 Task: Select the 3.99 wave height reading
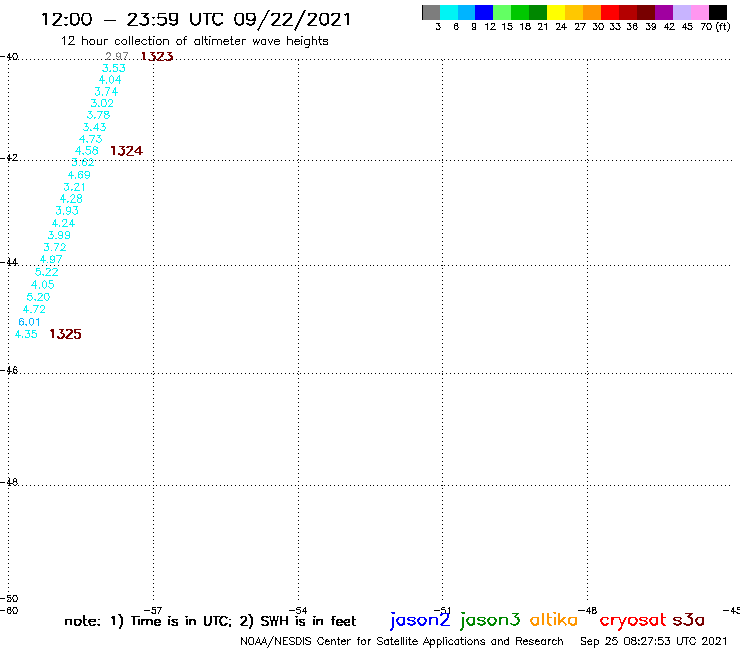(59, 235)
